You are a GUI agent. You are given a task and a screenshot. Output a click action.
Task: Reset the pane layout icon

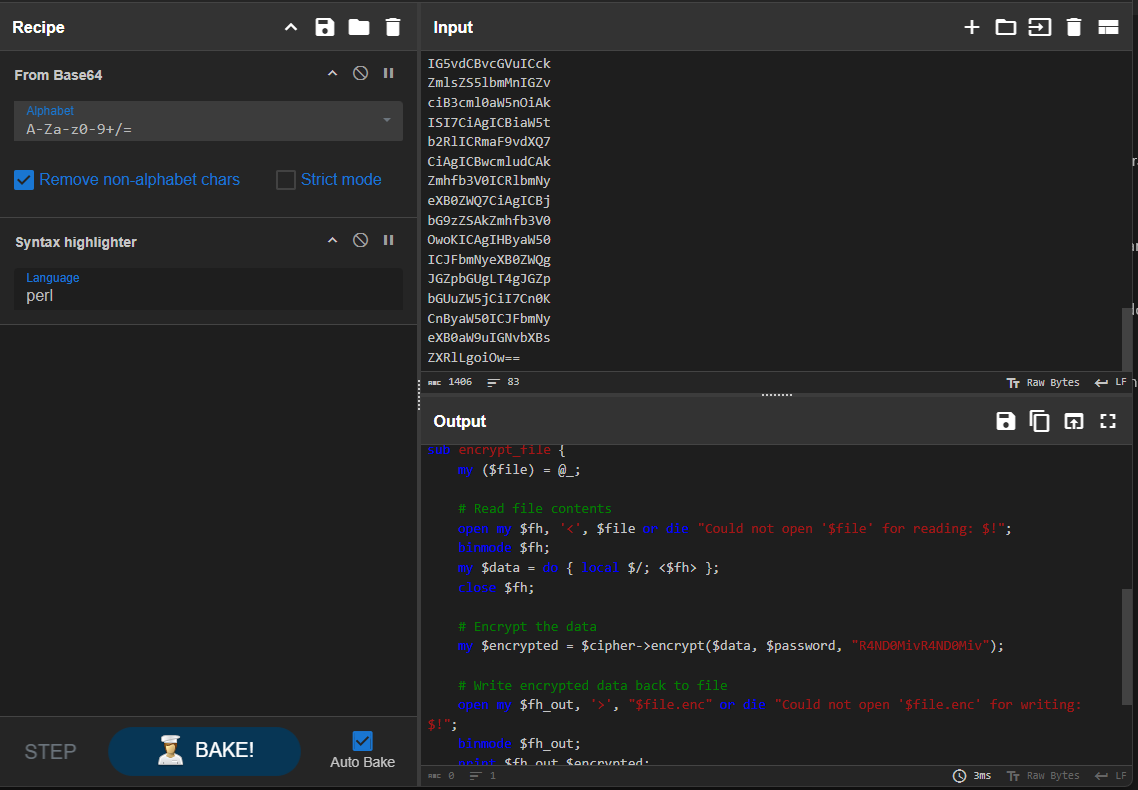click(1108, 27)
